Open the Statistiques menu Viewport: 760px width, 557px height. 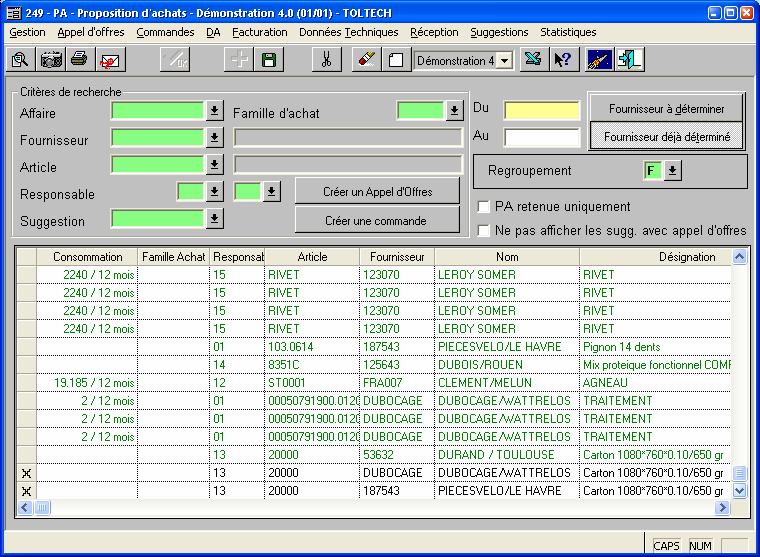pyautogui.click(x=568, y=32)
